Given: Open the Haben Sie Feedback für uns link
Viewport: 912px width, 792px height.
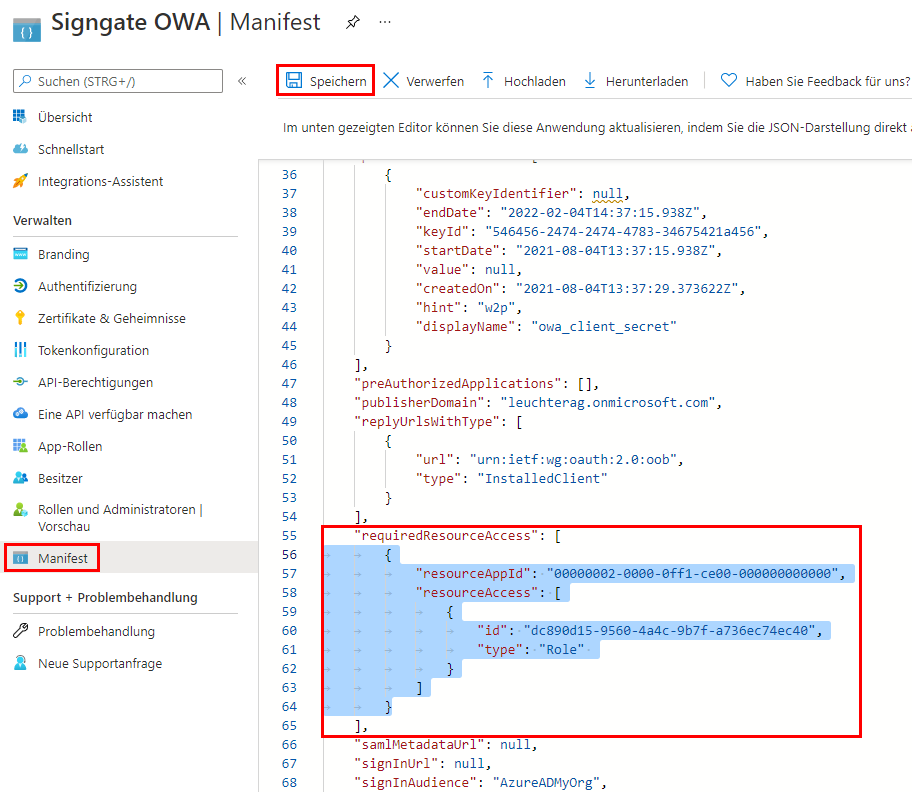Looking at the screenshot, I should (815, 81).
